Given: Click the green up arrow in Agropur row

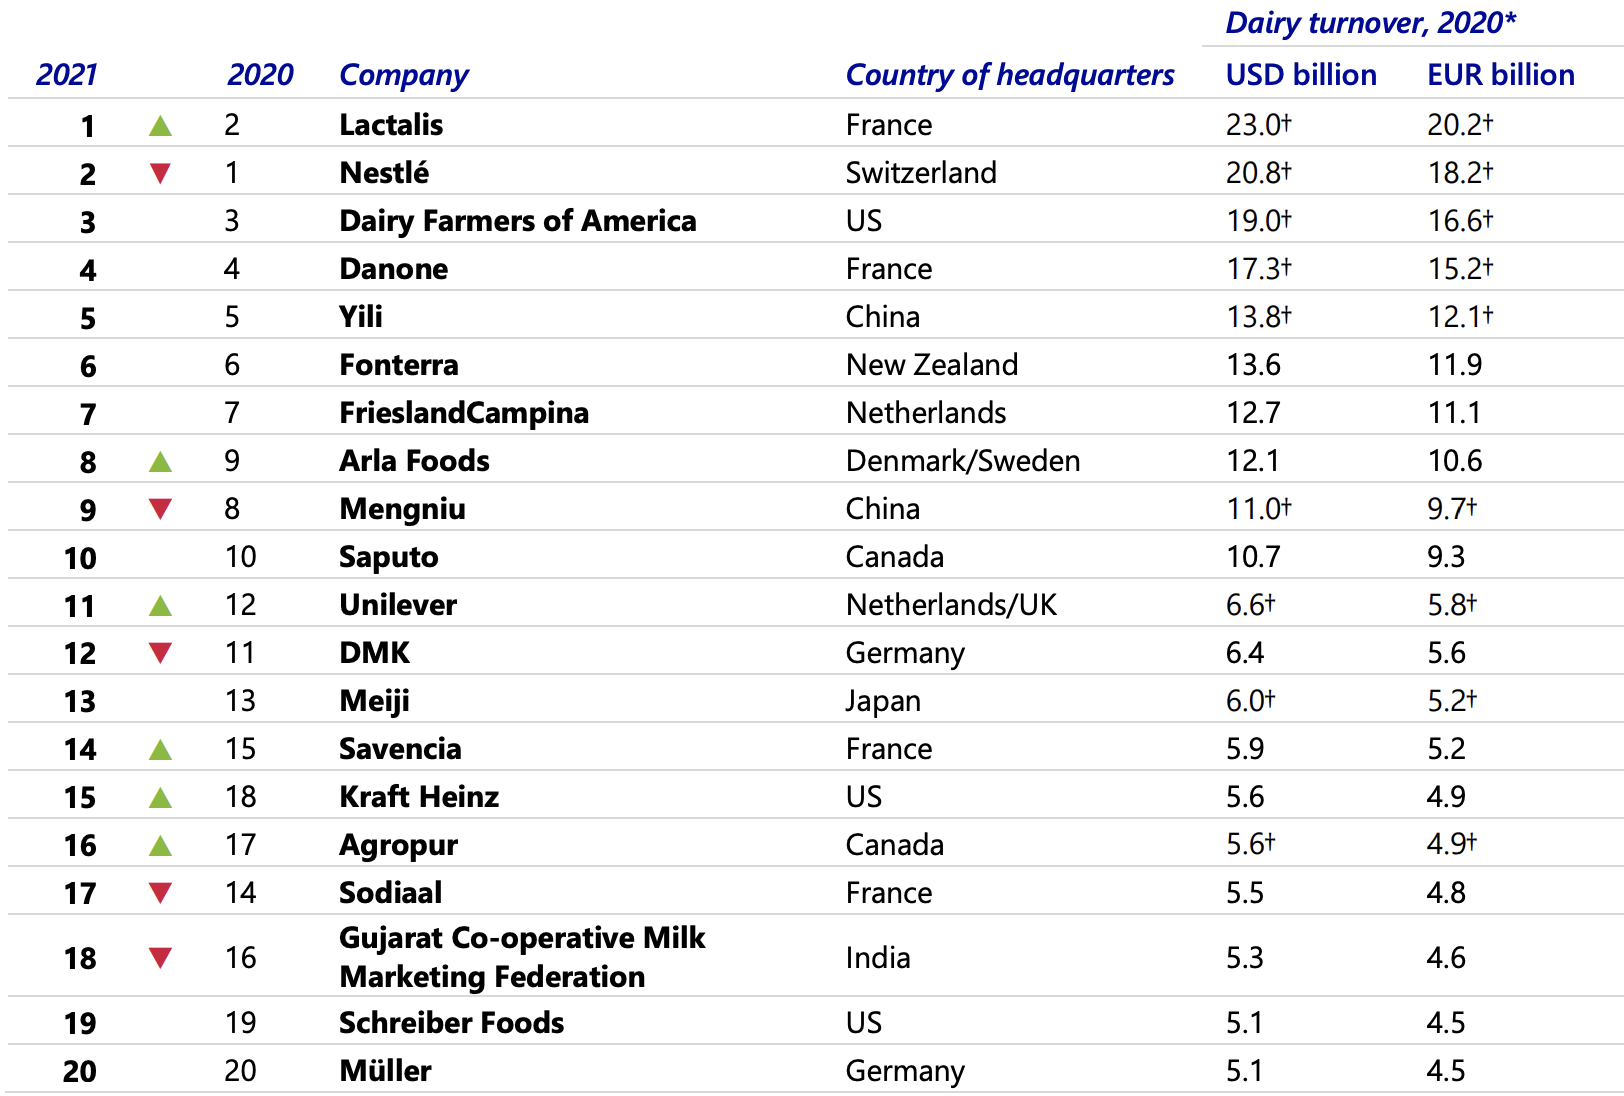Looking at the screenshot, I should (x=160, y=846).
